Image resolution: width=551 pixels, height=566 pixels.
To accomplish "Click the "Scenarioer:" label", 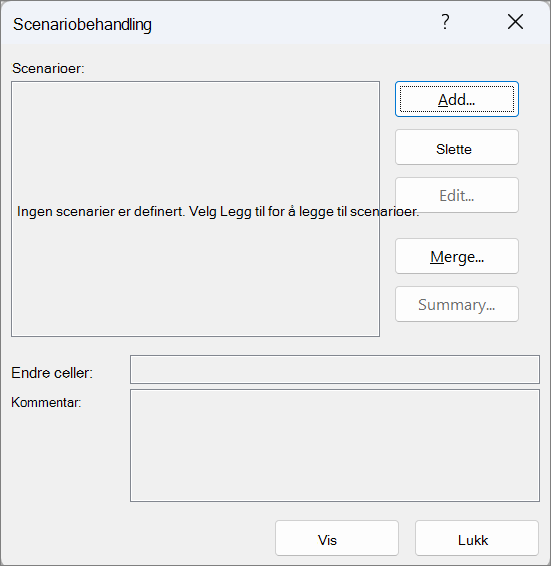I will pyautogui.click(x=48, y=68).
